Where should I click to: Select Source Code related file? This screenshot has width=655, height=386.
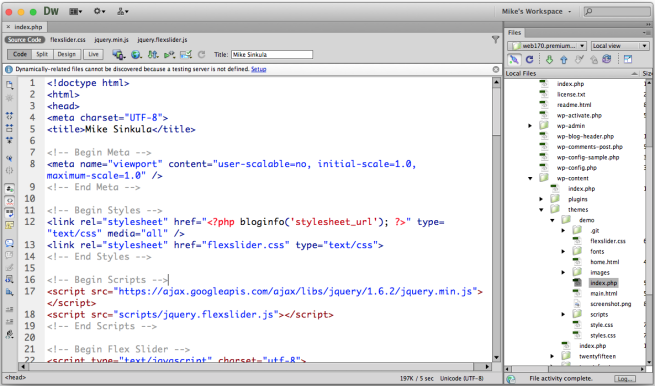coord(25,40)
